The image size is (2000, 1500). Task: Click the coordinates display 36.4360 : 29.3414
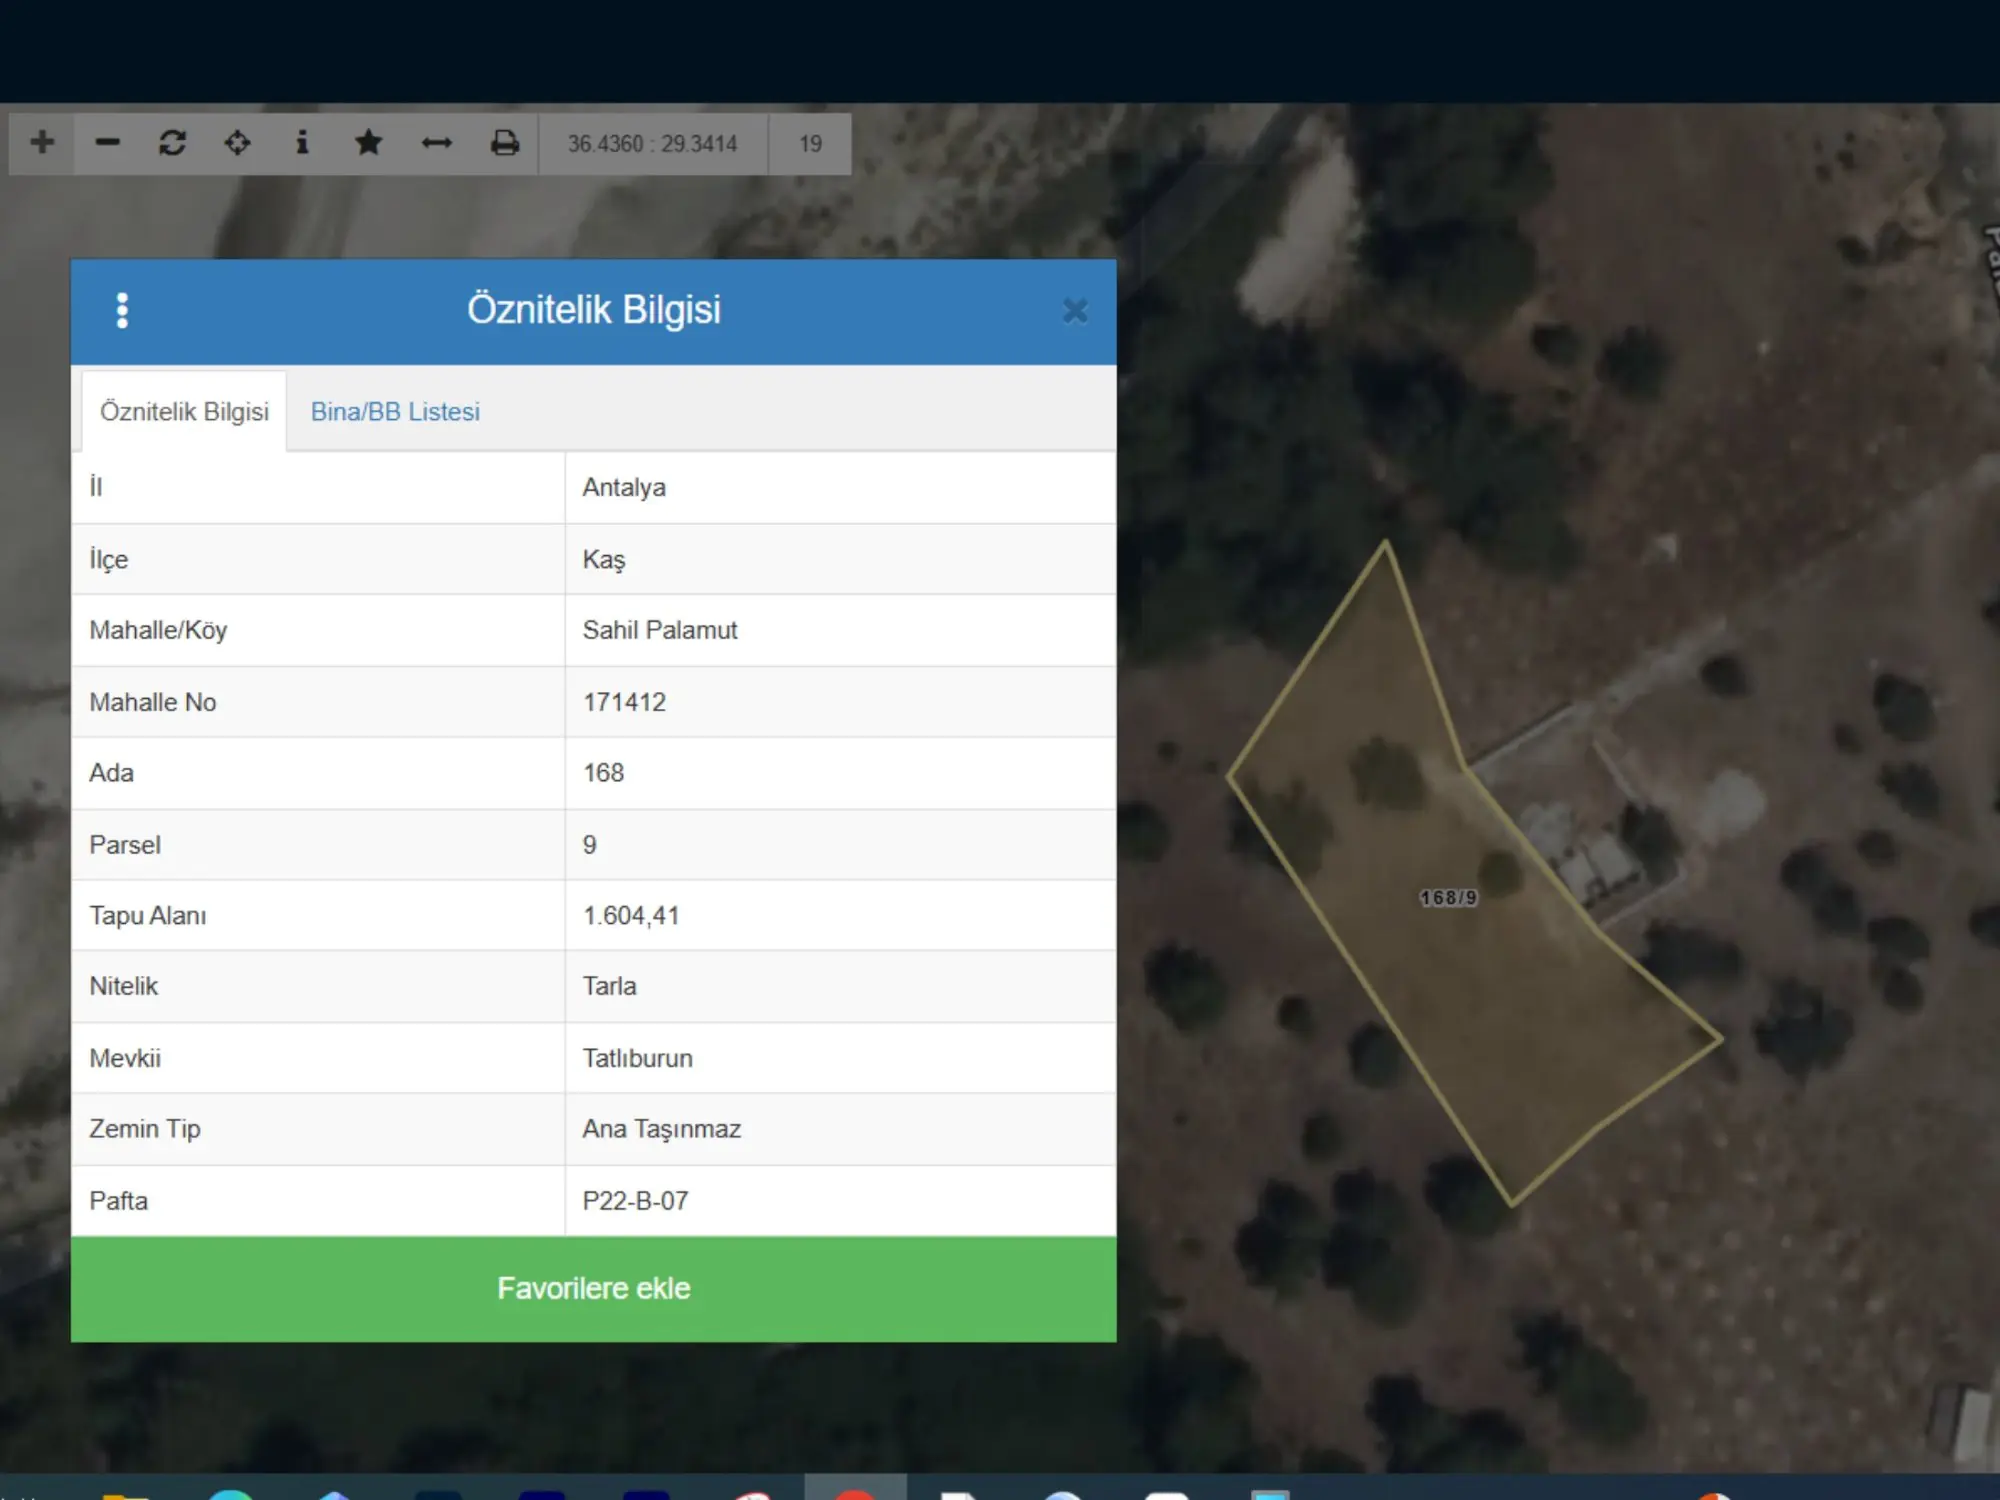point(653,144)
